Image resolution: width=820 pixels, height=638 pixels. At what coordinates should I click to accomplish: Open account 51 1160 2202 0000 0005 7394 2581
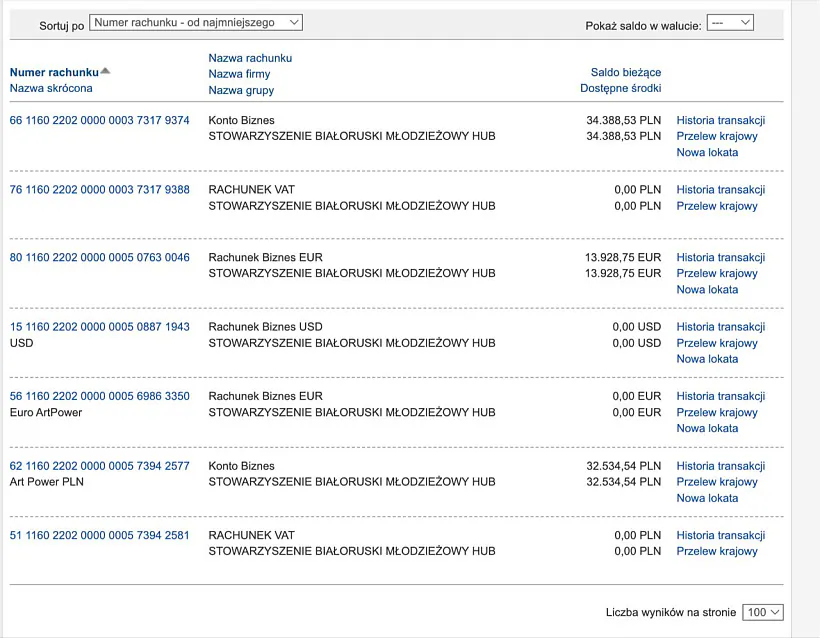[x=99, y=535]
